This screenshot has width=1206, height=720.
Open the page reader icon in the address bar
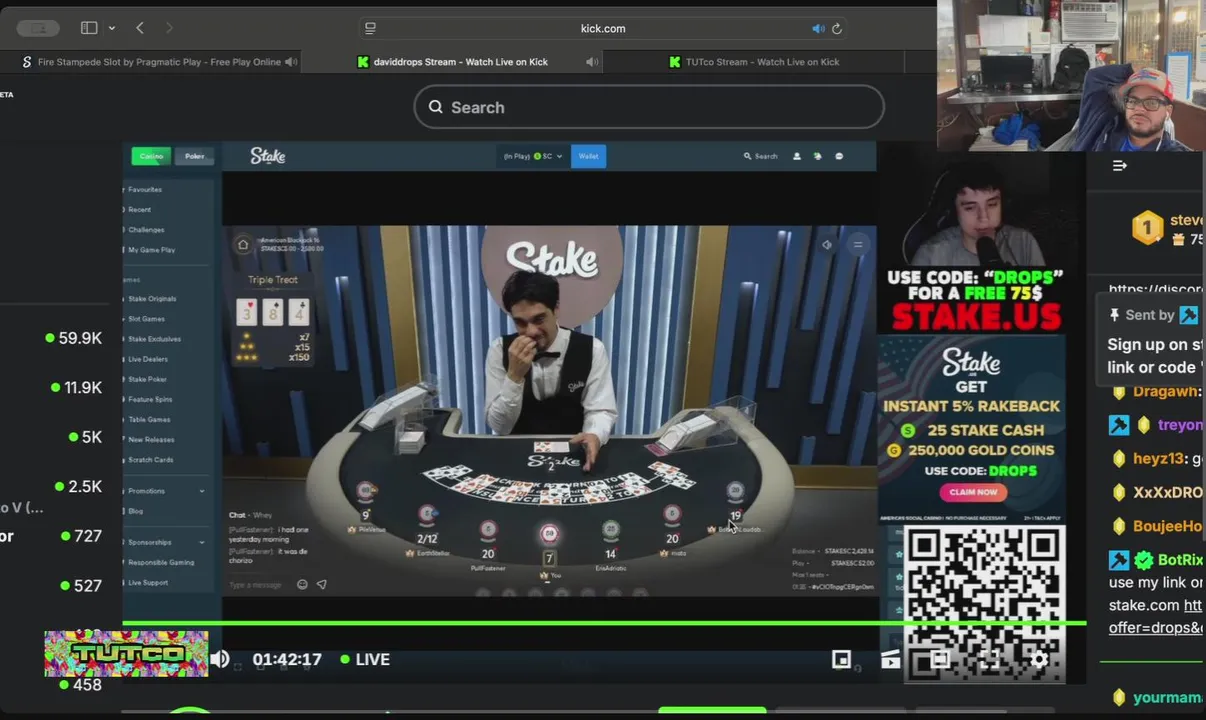point(370,28)
